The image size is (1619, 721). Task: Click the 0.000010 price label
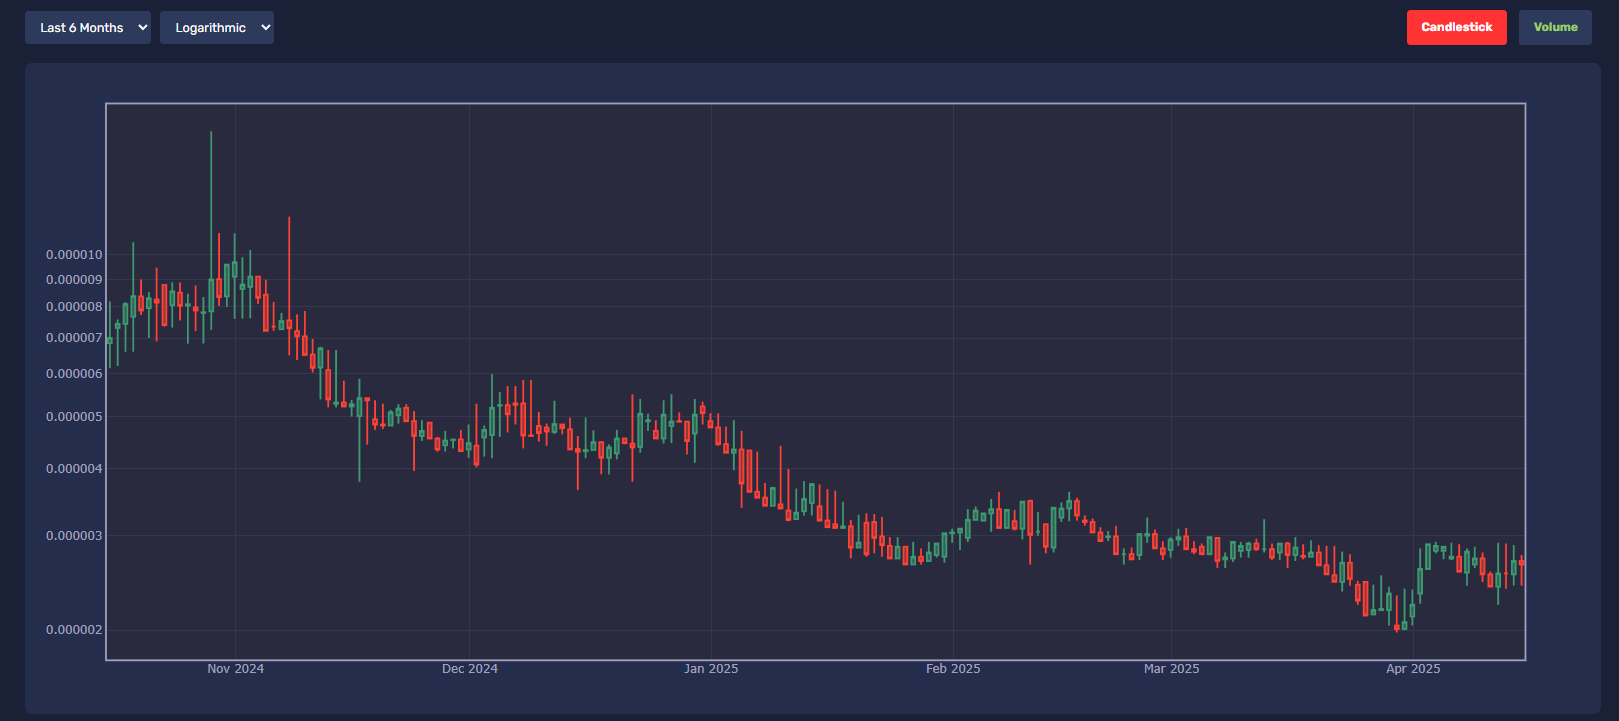[74, 255]
